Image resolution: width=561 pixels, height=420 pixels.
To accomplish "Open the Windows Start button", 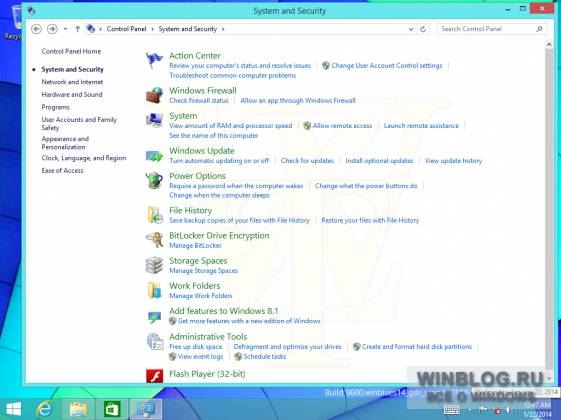I will (14, 409).
